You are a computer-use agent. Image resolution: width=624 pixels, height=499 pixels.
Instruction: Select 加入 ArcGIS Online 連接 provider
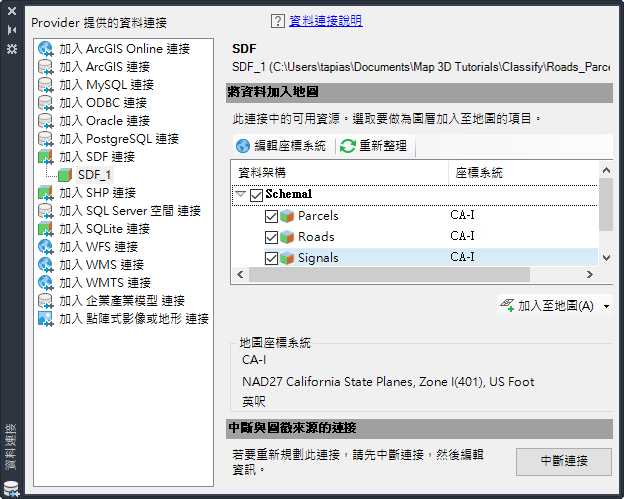tap(125, 49)
